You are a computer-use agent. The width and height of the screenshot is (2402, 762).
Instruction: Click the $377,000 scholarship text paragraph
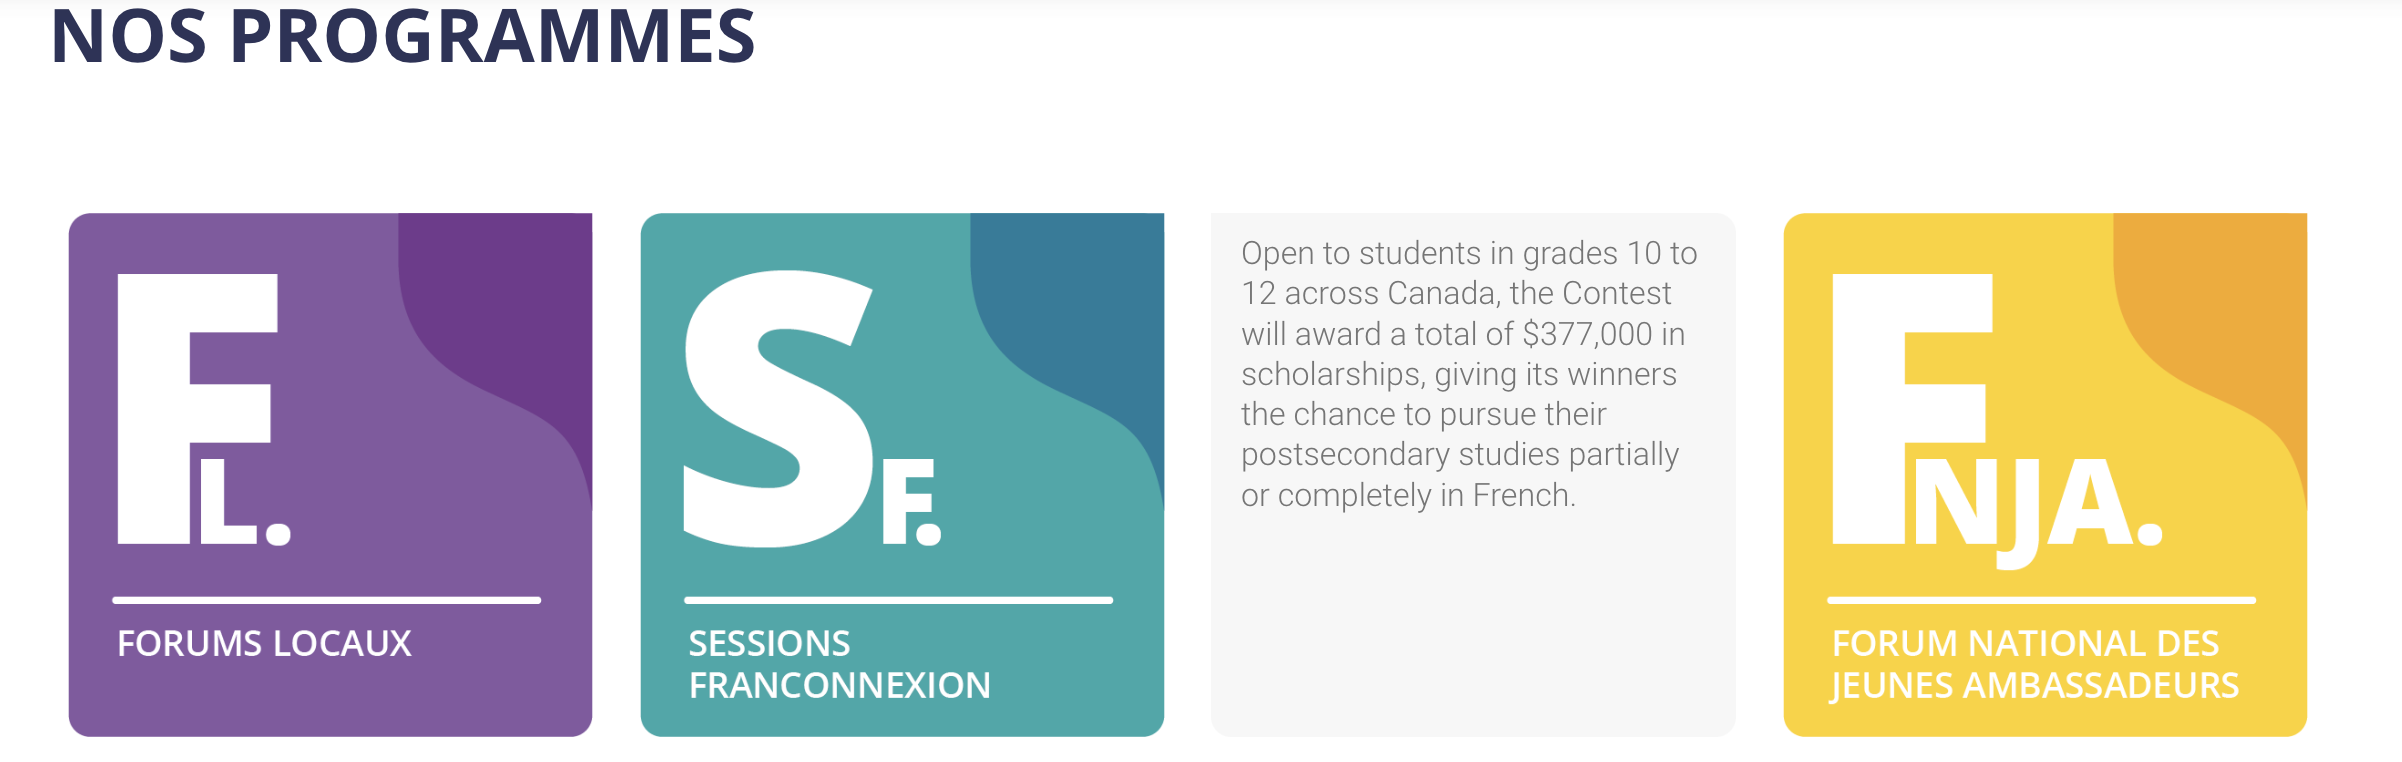coord(1469,374)
